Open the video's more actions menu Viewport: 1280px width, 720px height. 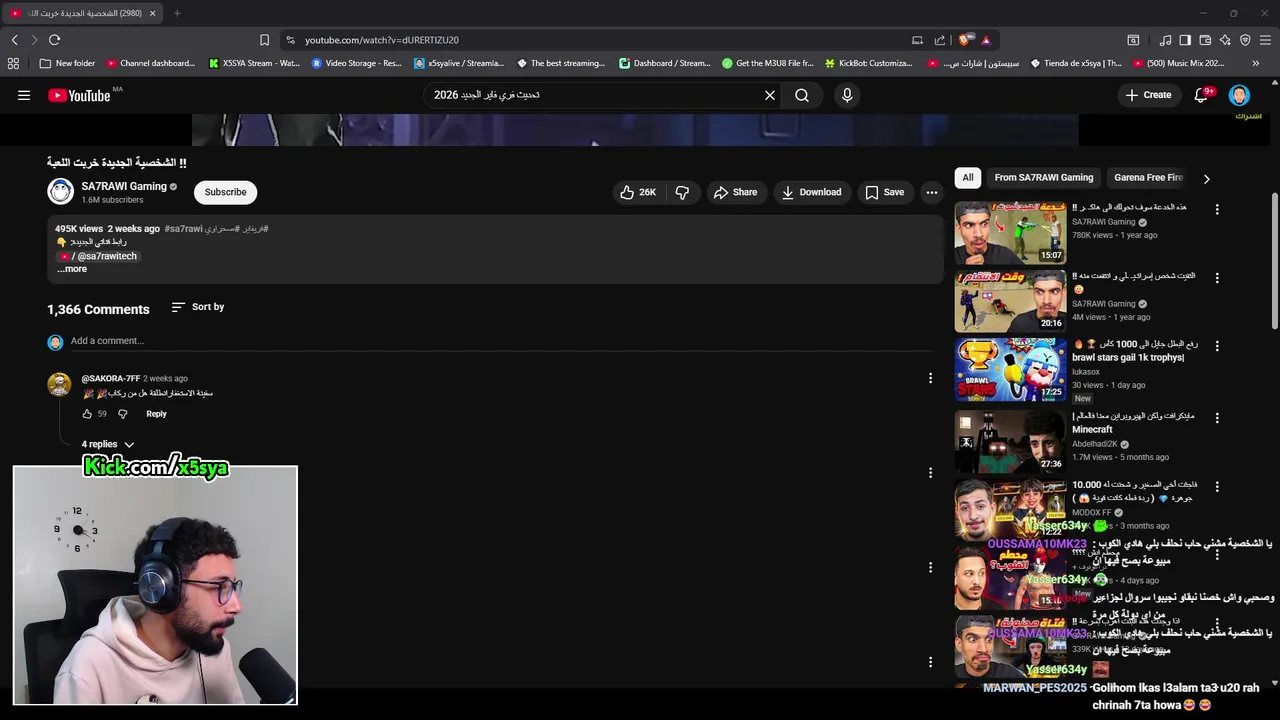click(x=932, y=192)
